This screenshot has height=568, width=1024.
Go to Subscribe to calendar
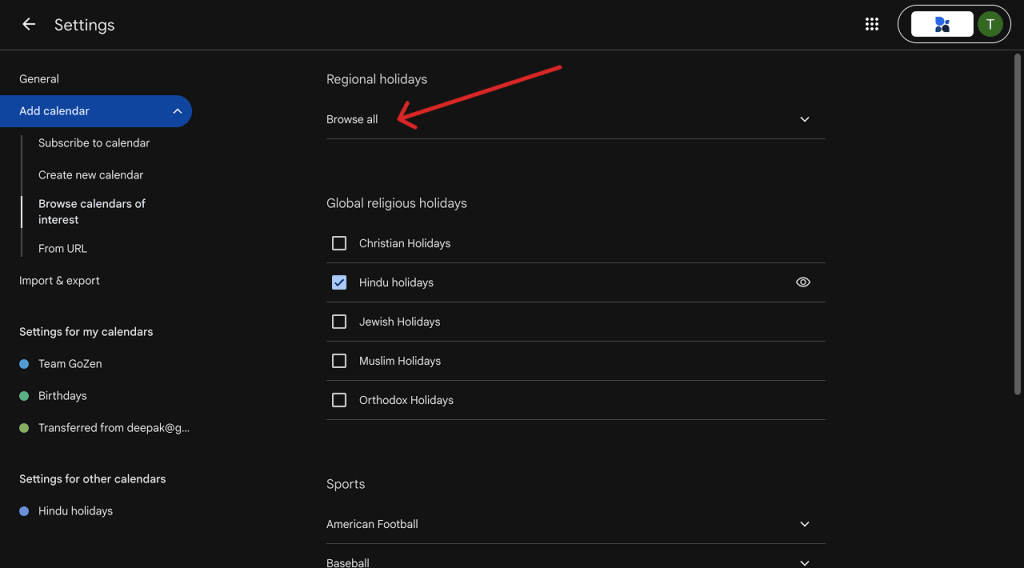coord(94,143)
